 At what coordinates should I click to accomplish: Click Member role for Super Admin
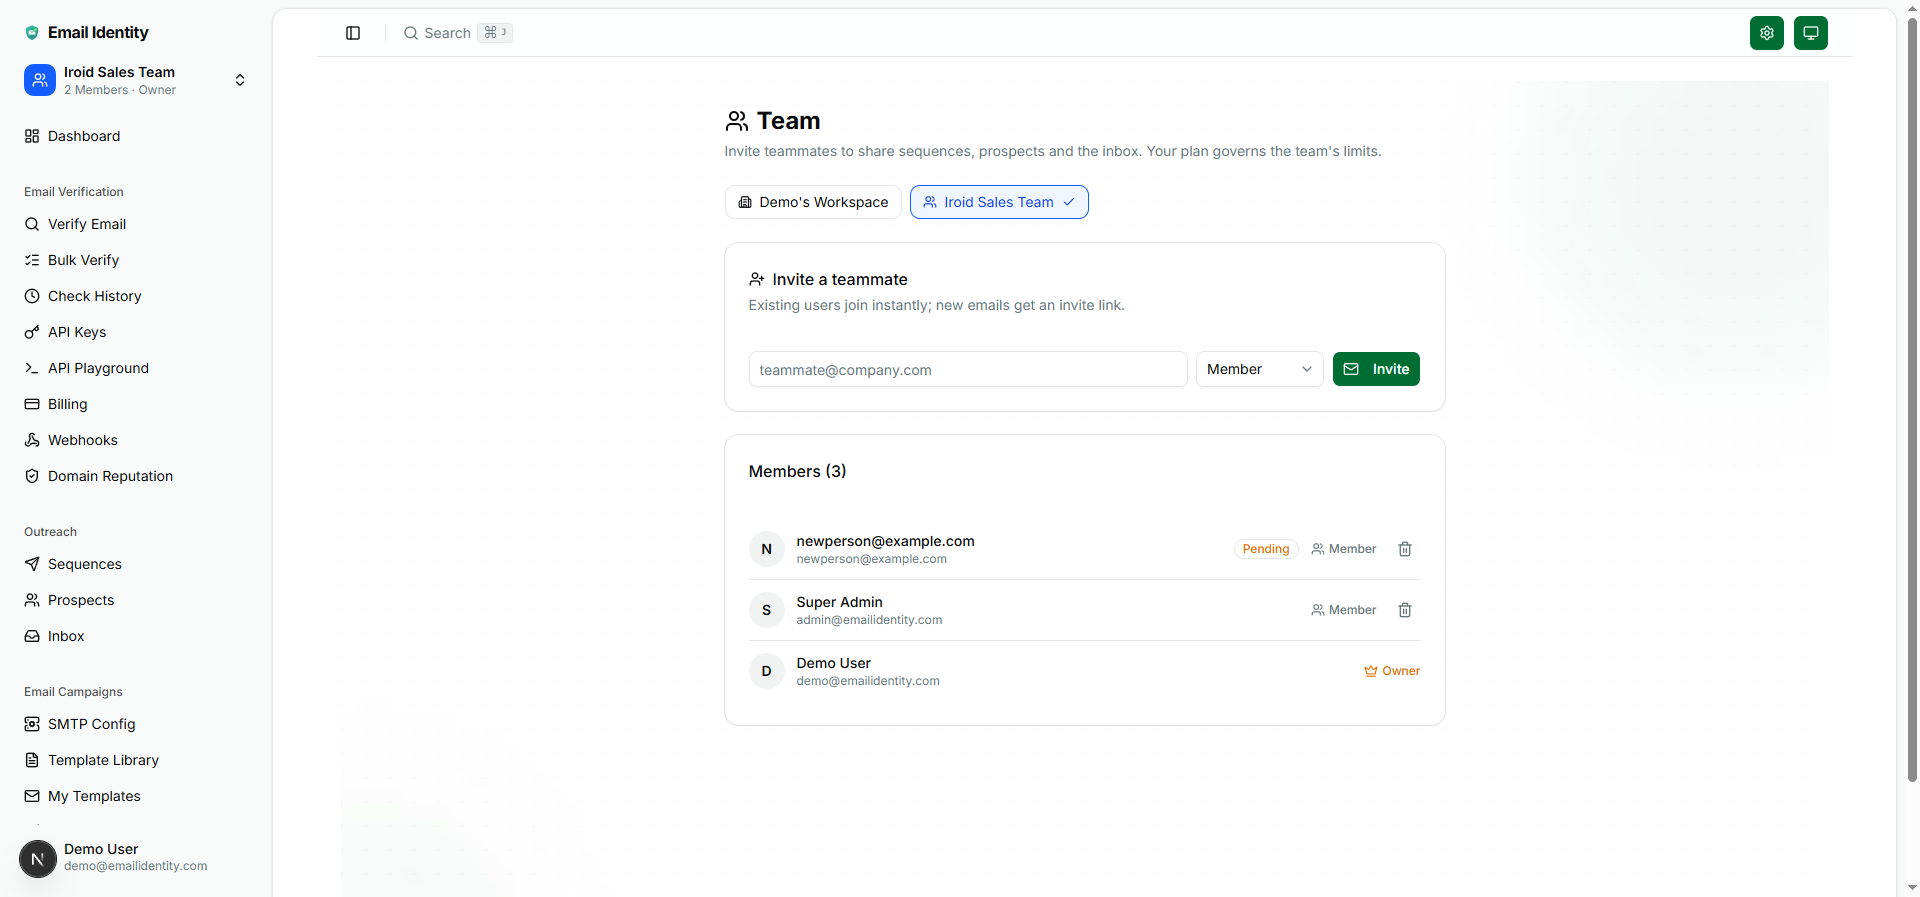(x=1344, y=610)
